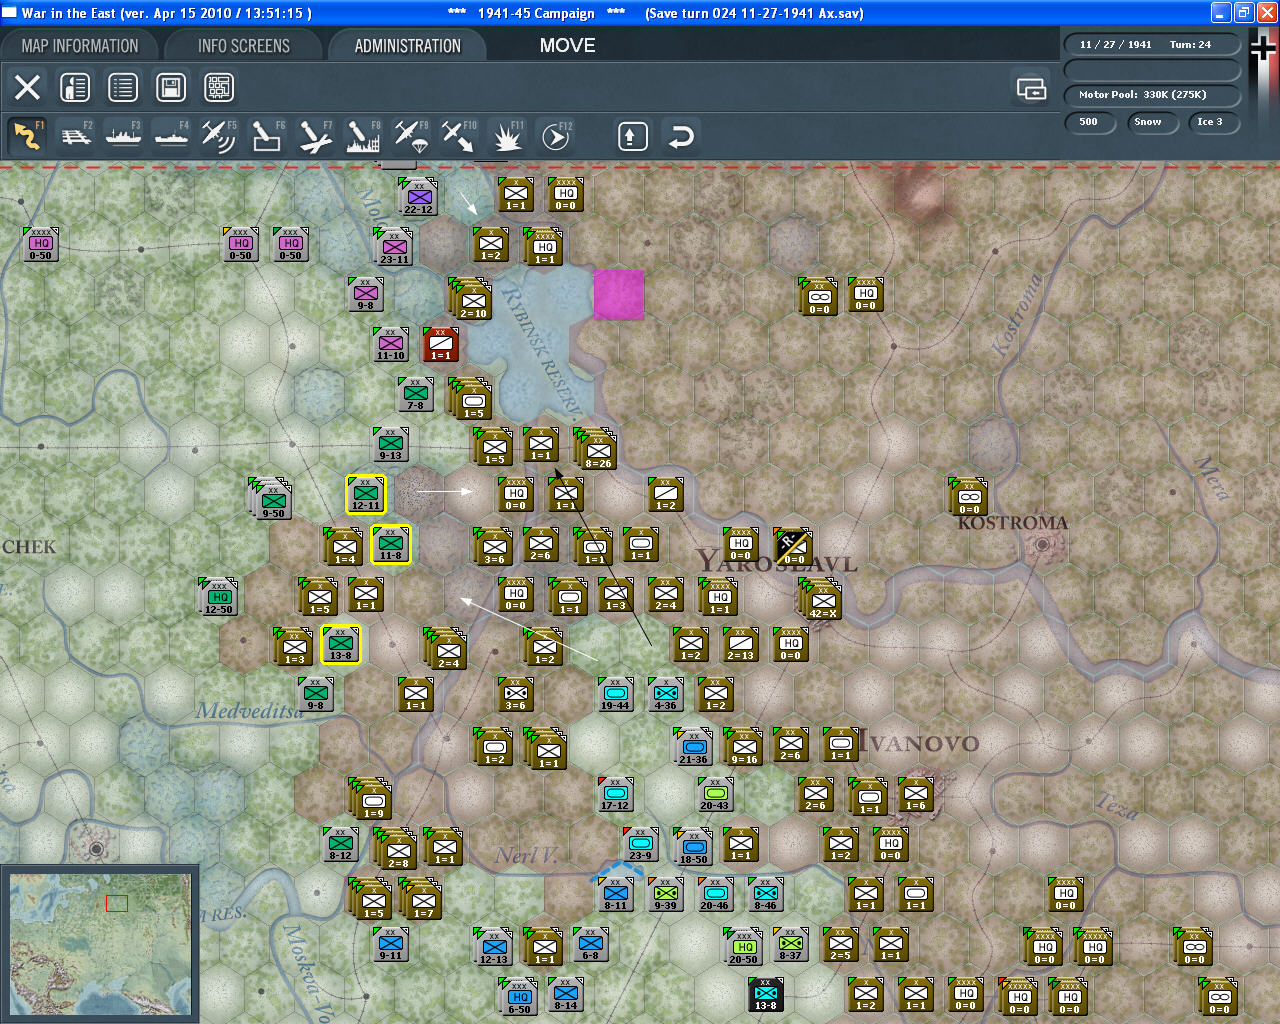Select the yellow-outlined 11-8 unit counter
This screenshot has height=1024, width=1280.
click(391, 544)
